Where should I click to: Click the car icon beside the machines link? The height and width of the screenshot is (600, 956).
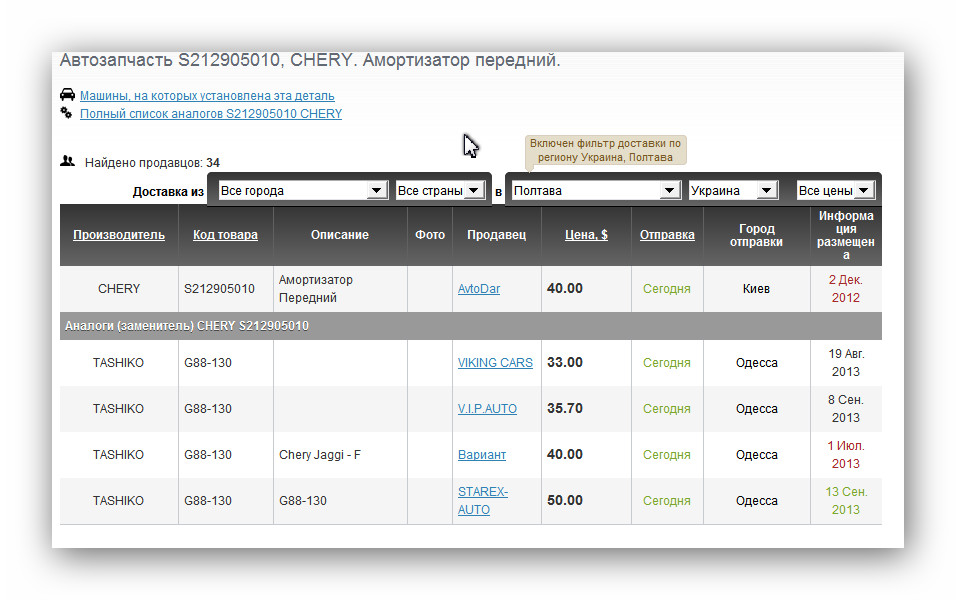tap(67, 95)
